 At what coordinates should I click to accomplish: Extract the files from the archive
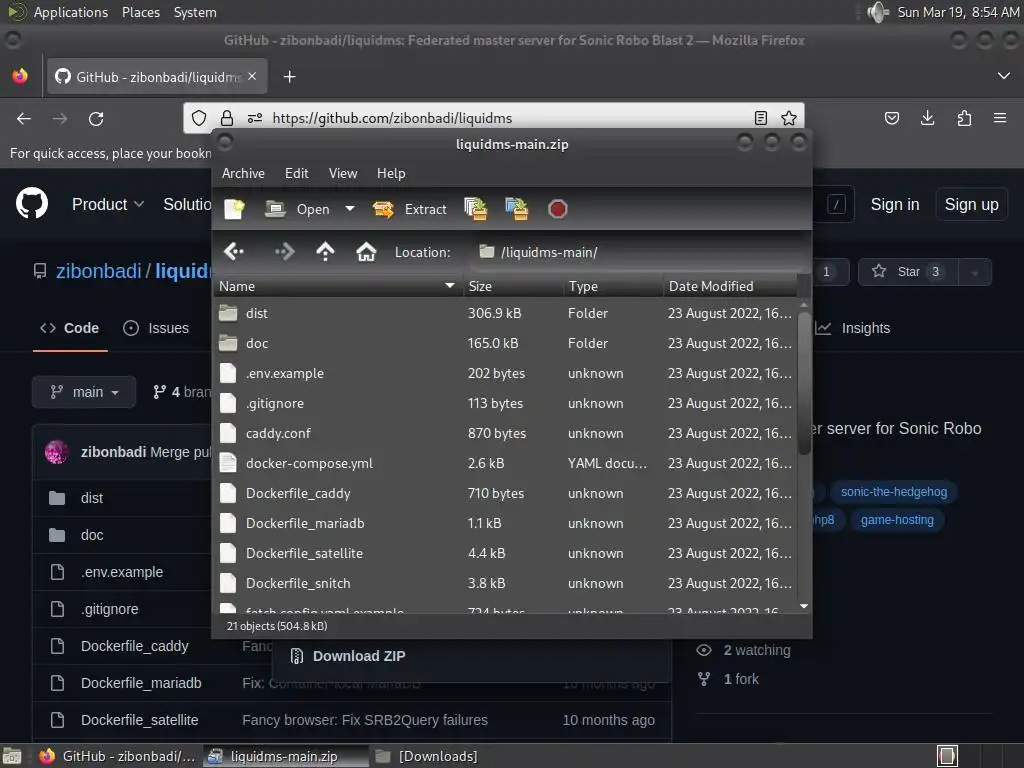409,209
